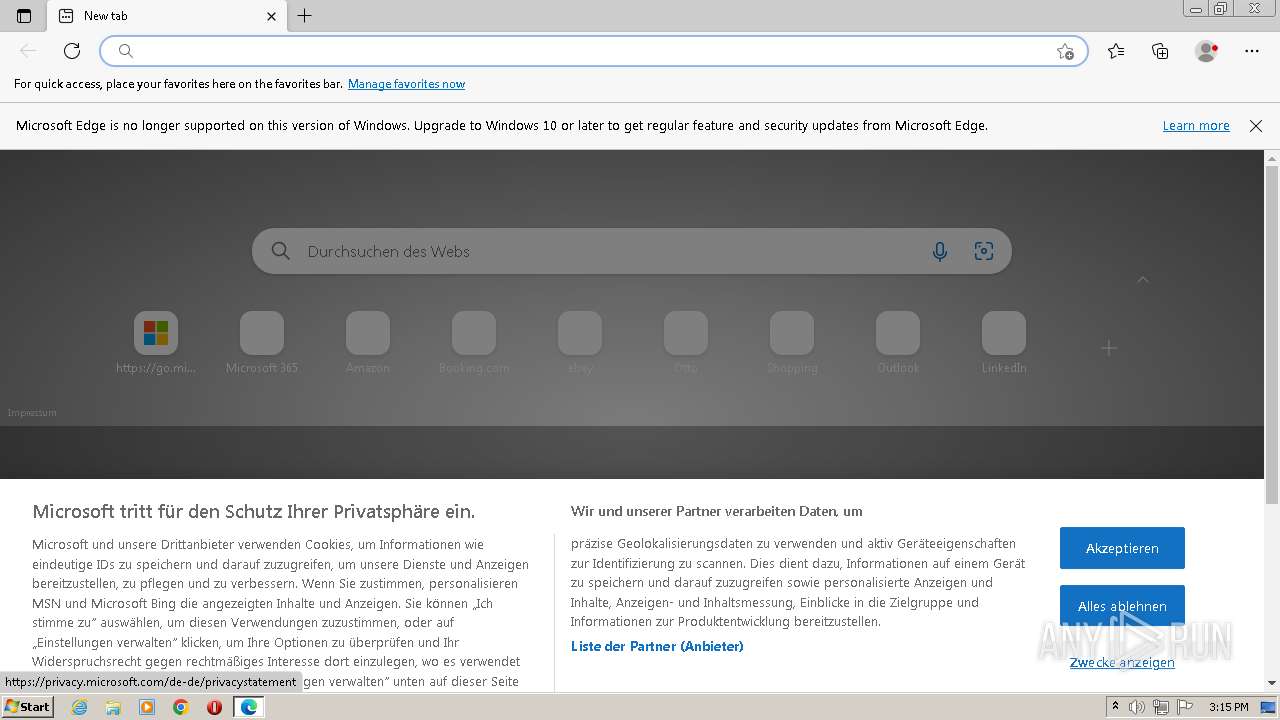This screenshot has width=1280, height=720.
Task: Go back to previous page
Action: click(x=28, y=51)
